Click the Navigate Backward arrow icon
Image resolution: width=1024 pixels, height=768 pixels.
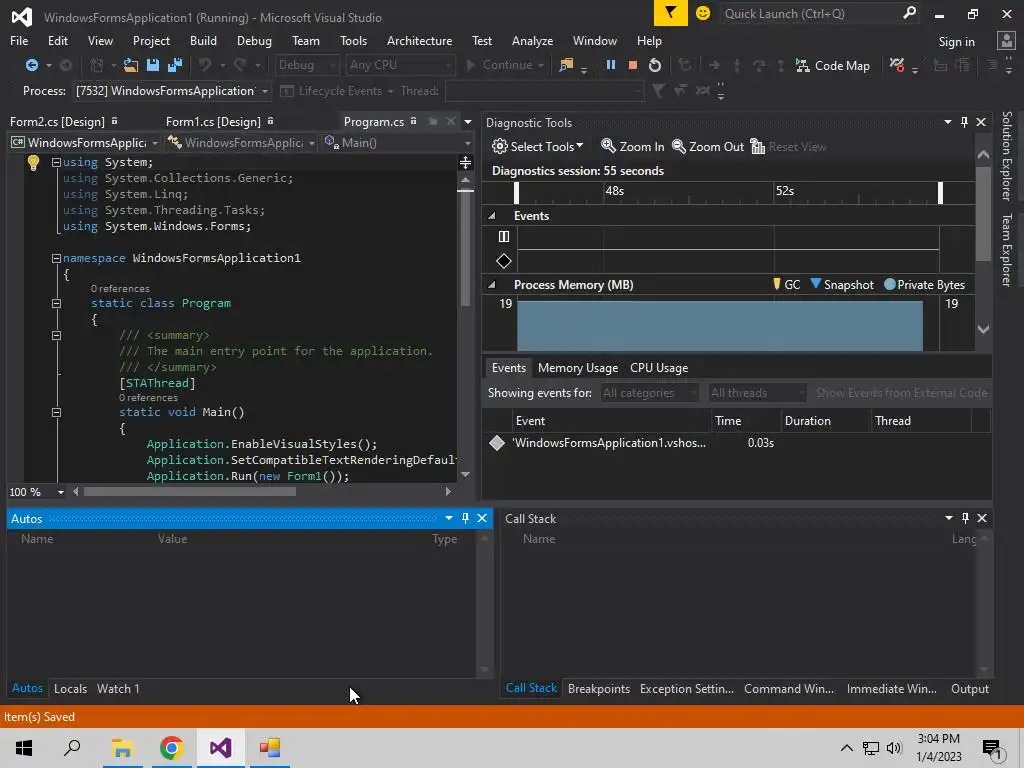point(31,65)
